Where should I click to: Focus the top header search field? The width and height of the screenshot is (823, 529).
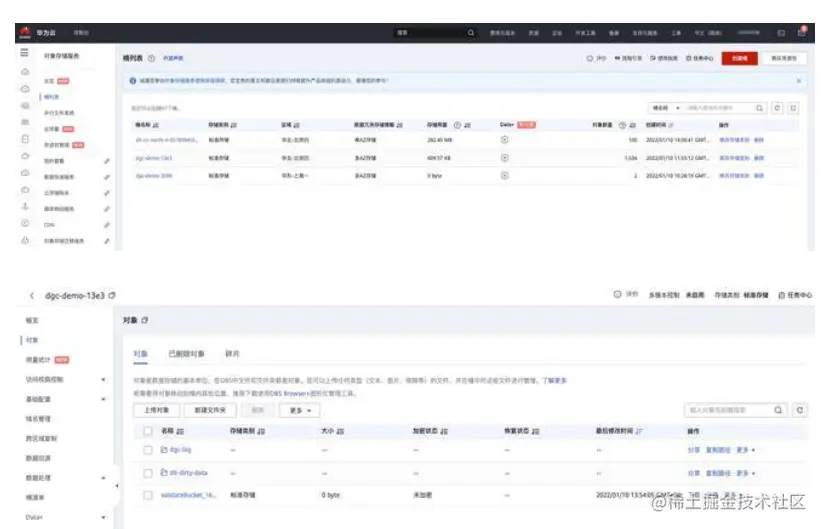click(x=430, y=33)
